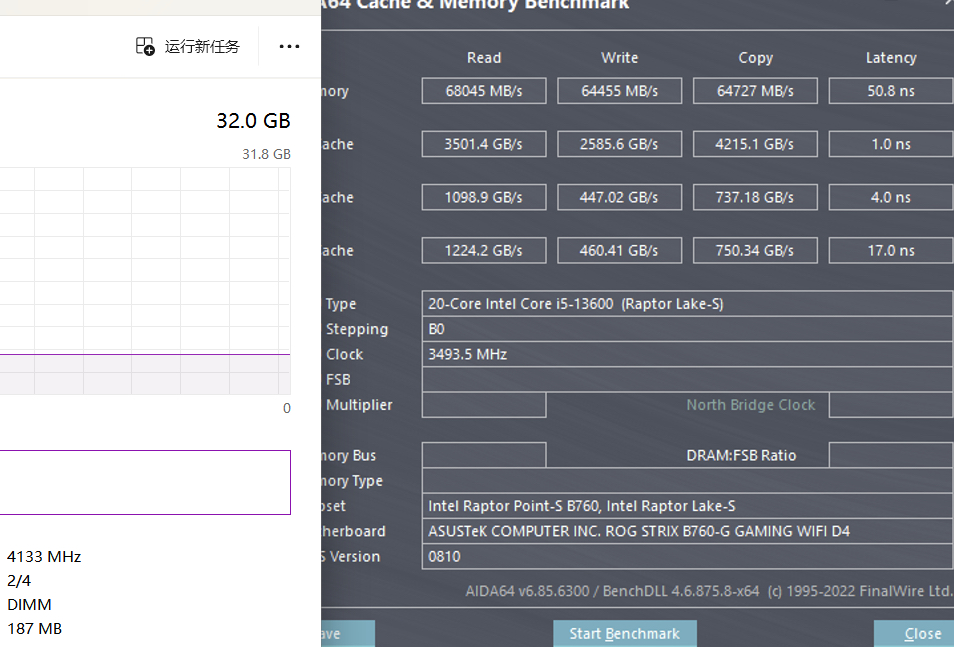
Task: Open the three-dot more options menu
Action: pos(289,46)
